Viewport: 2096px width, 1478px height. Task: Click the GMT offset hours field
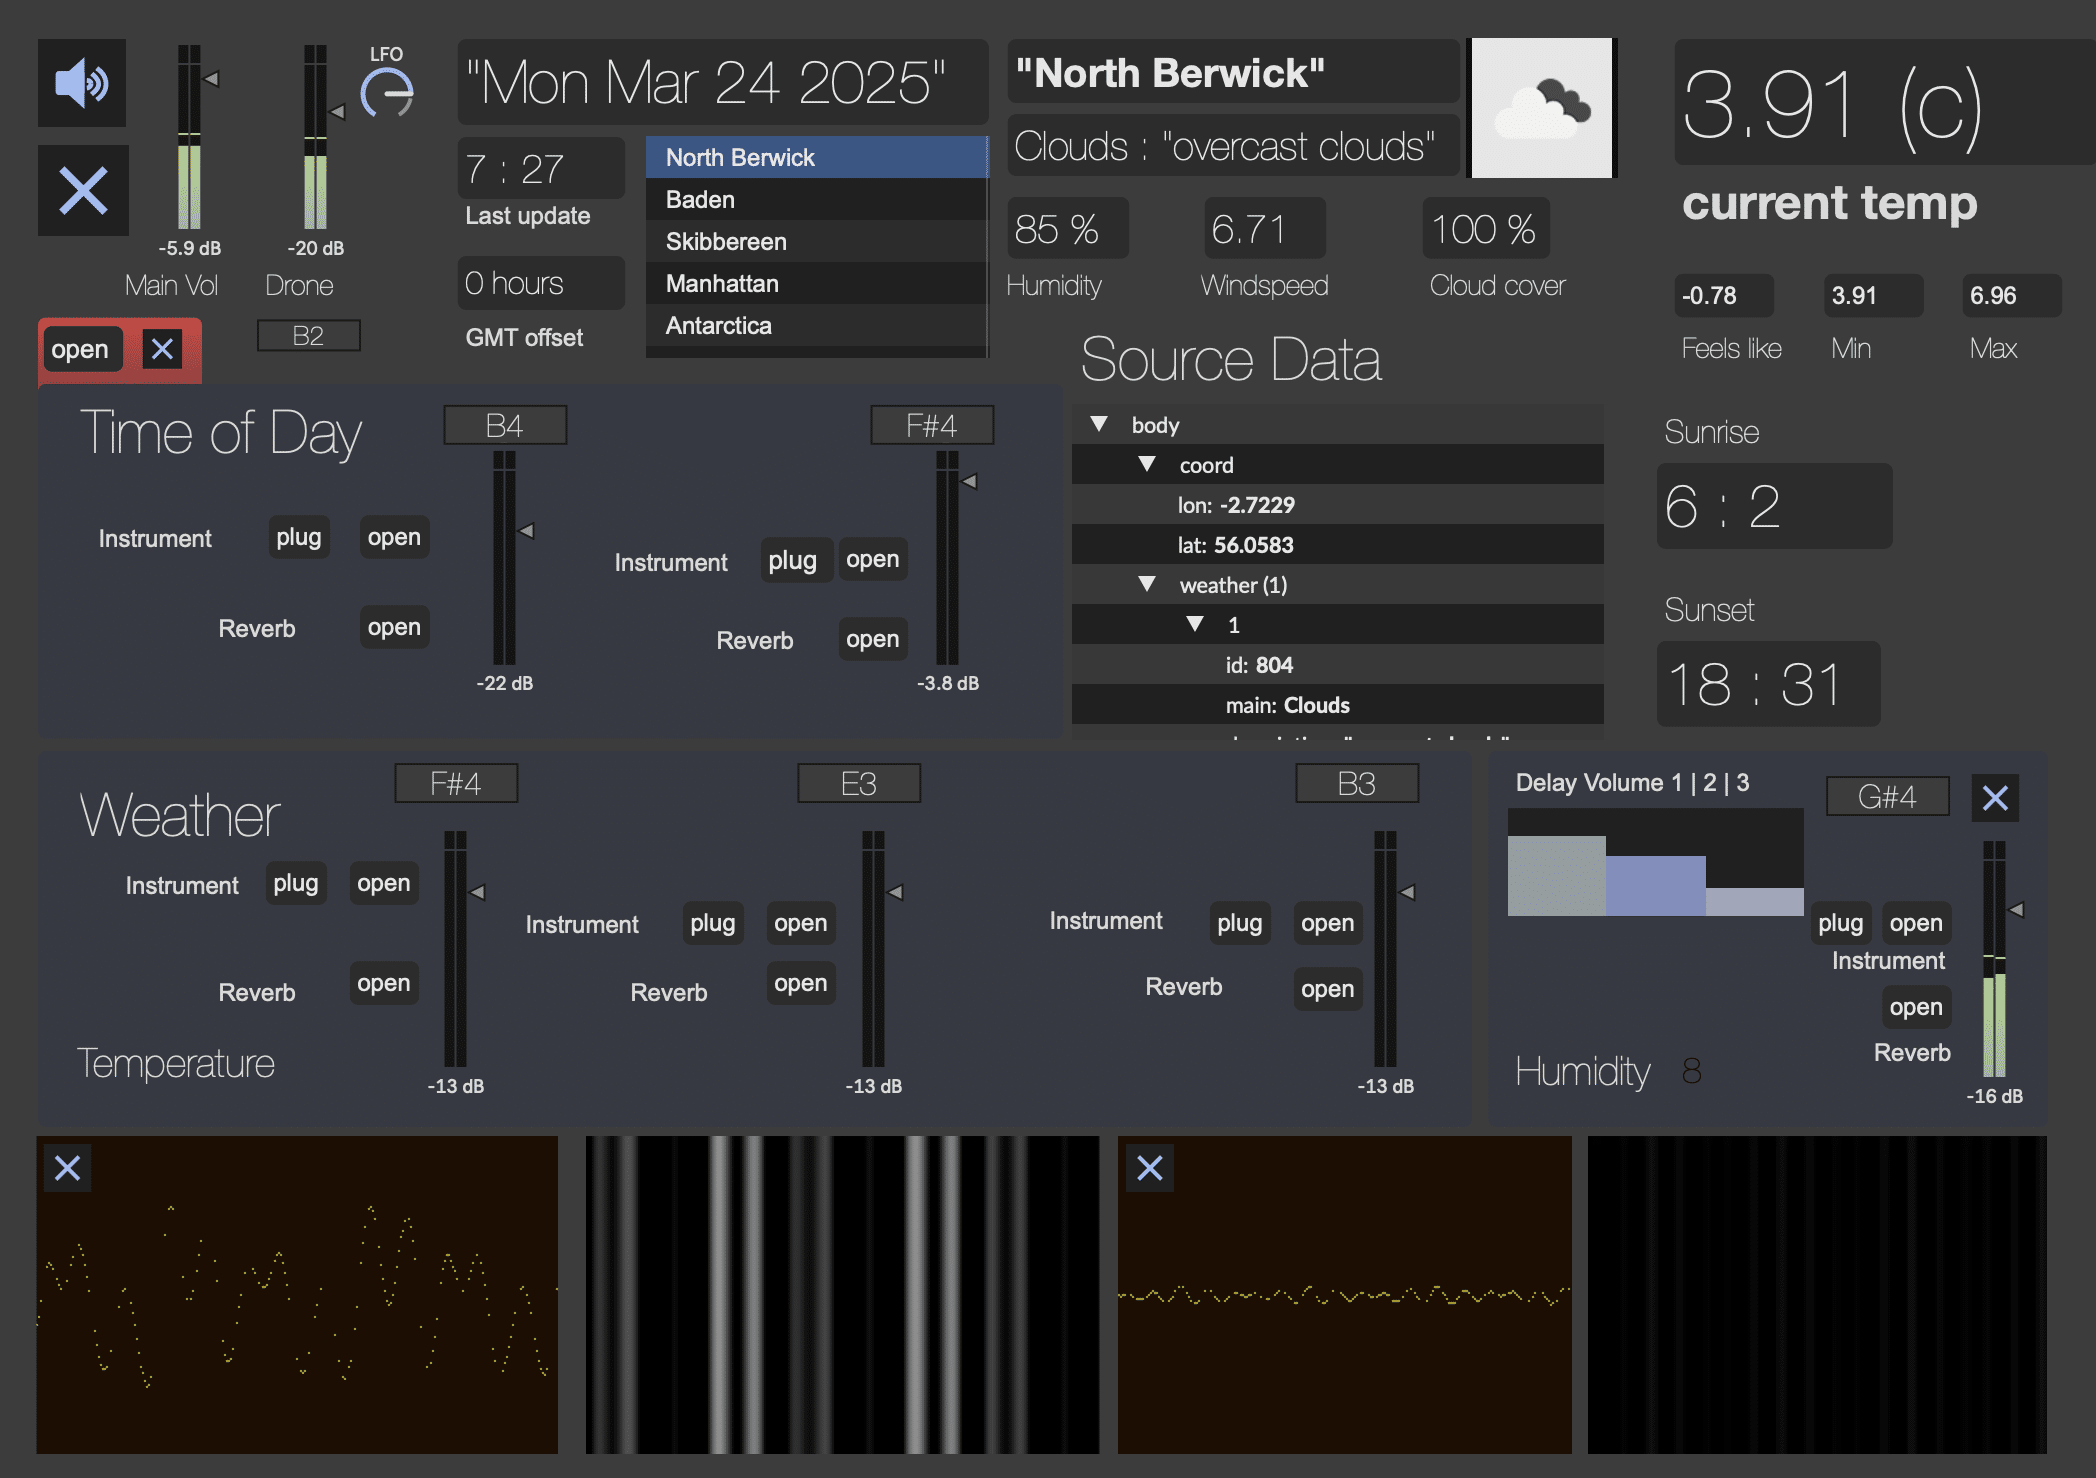pos(540,283)
